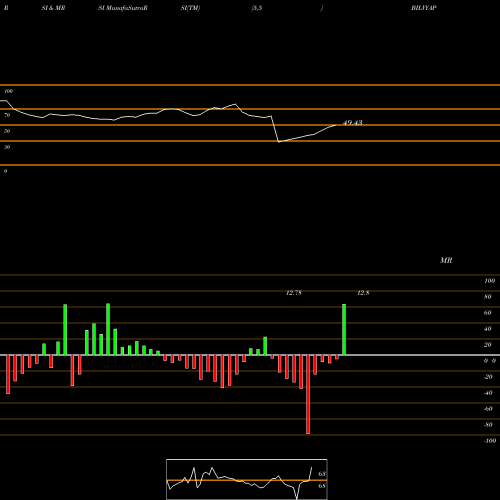The width and height of the screenshot is (500, 500).
Task: Click the 40 label on the MR axis
Action: click(x=487, y=329)
